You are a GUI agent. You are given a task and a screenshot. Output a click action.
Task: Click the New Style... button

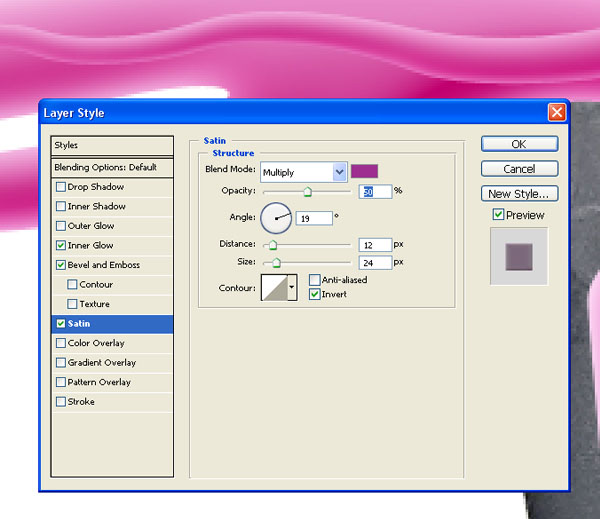point(519,194)
